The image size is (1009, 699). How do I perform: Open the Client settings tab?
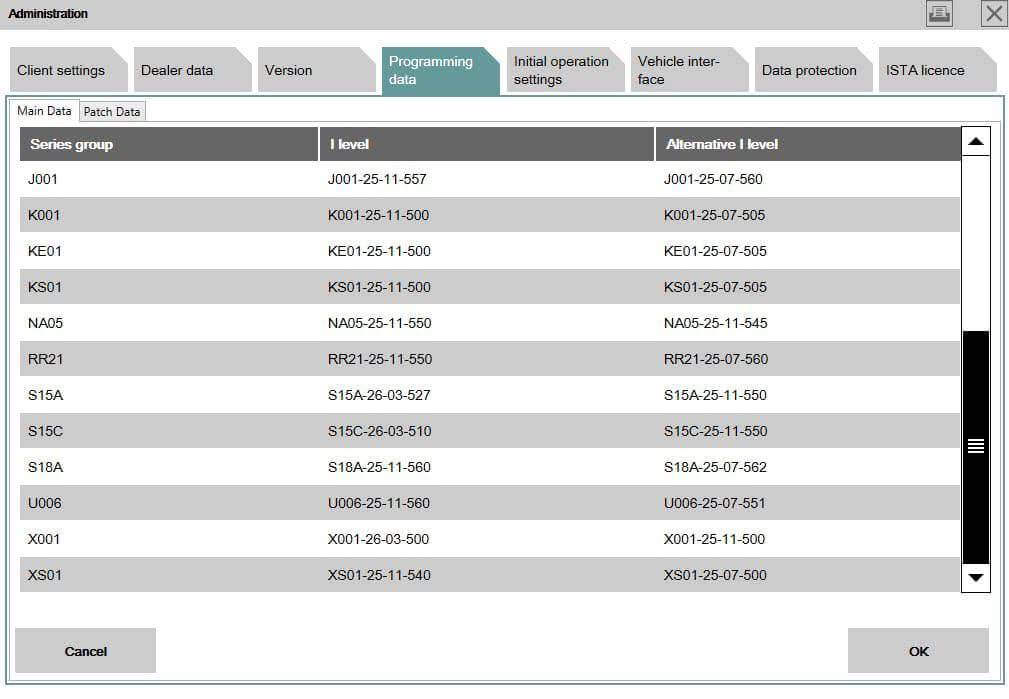(x=61, y=71)
